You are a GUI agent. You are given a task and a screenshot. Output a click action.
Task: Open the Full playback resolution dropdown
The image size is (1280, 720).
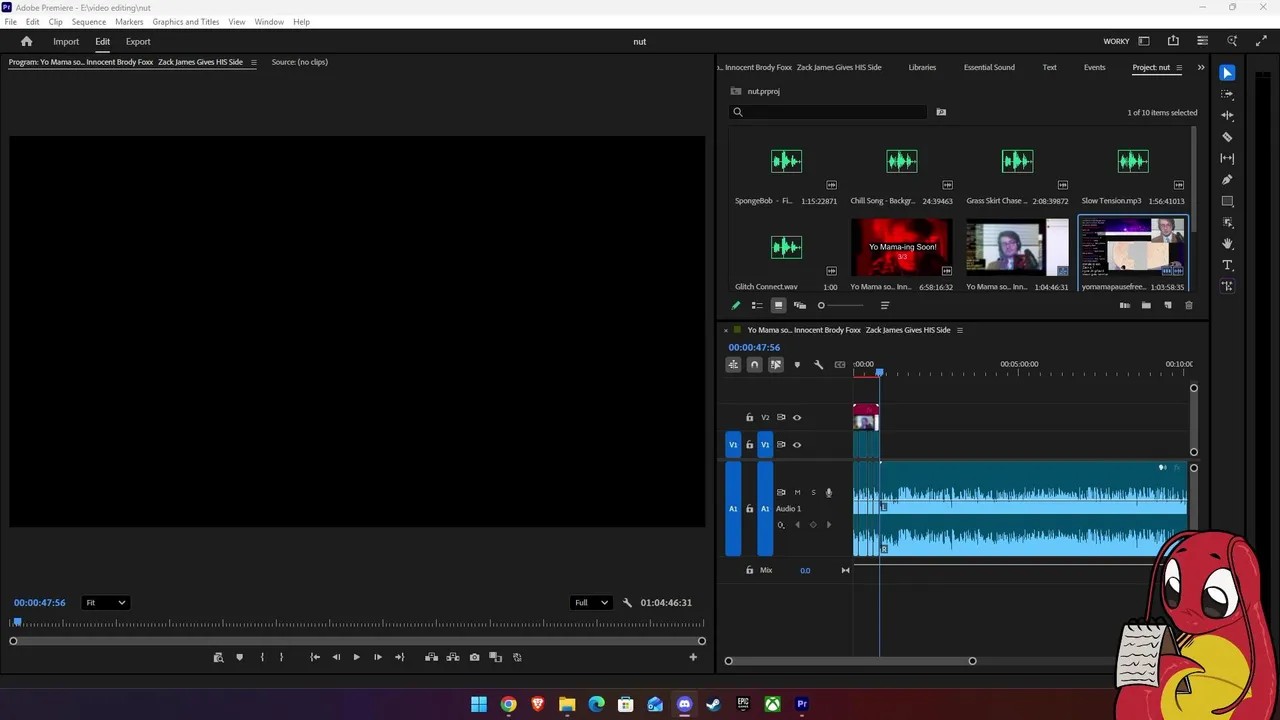[591, 603]
